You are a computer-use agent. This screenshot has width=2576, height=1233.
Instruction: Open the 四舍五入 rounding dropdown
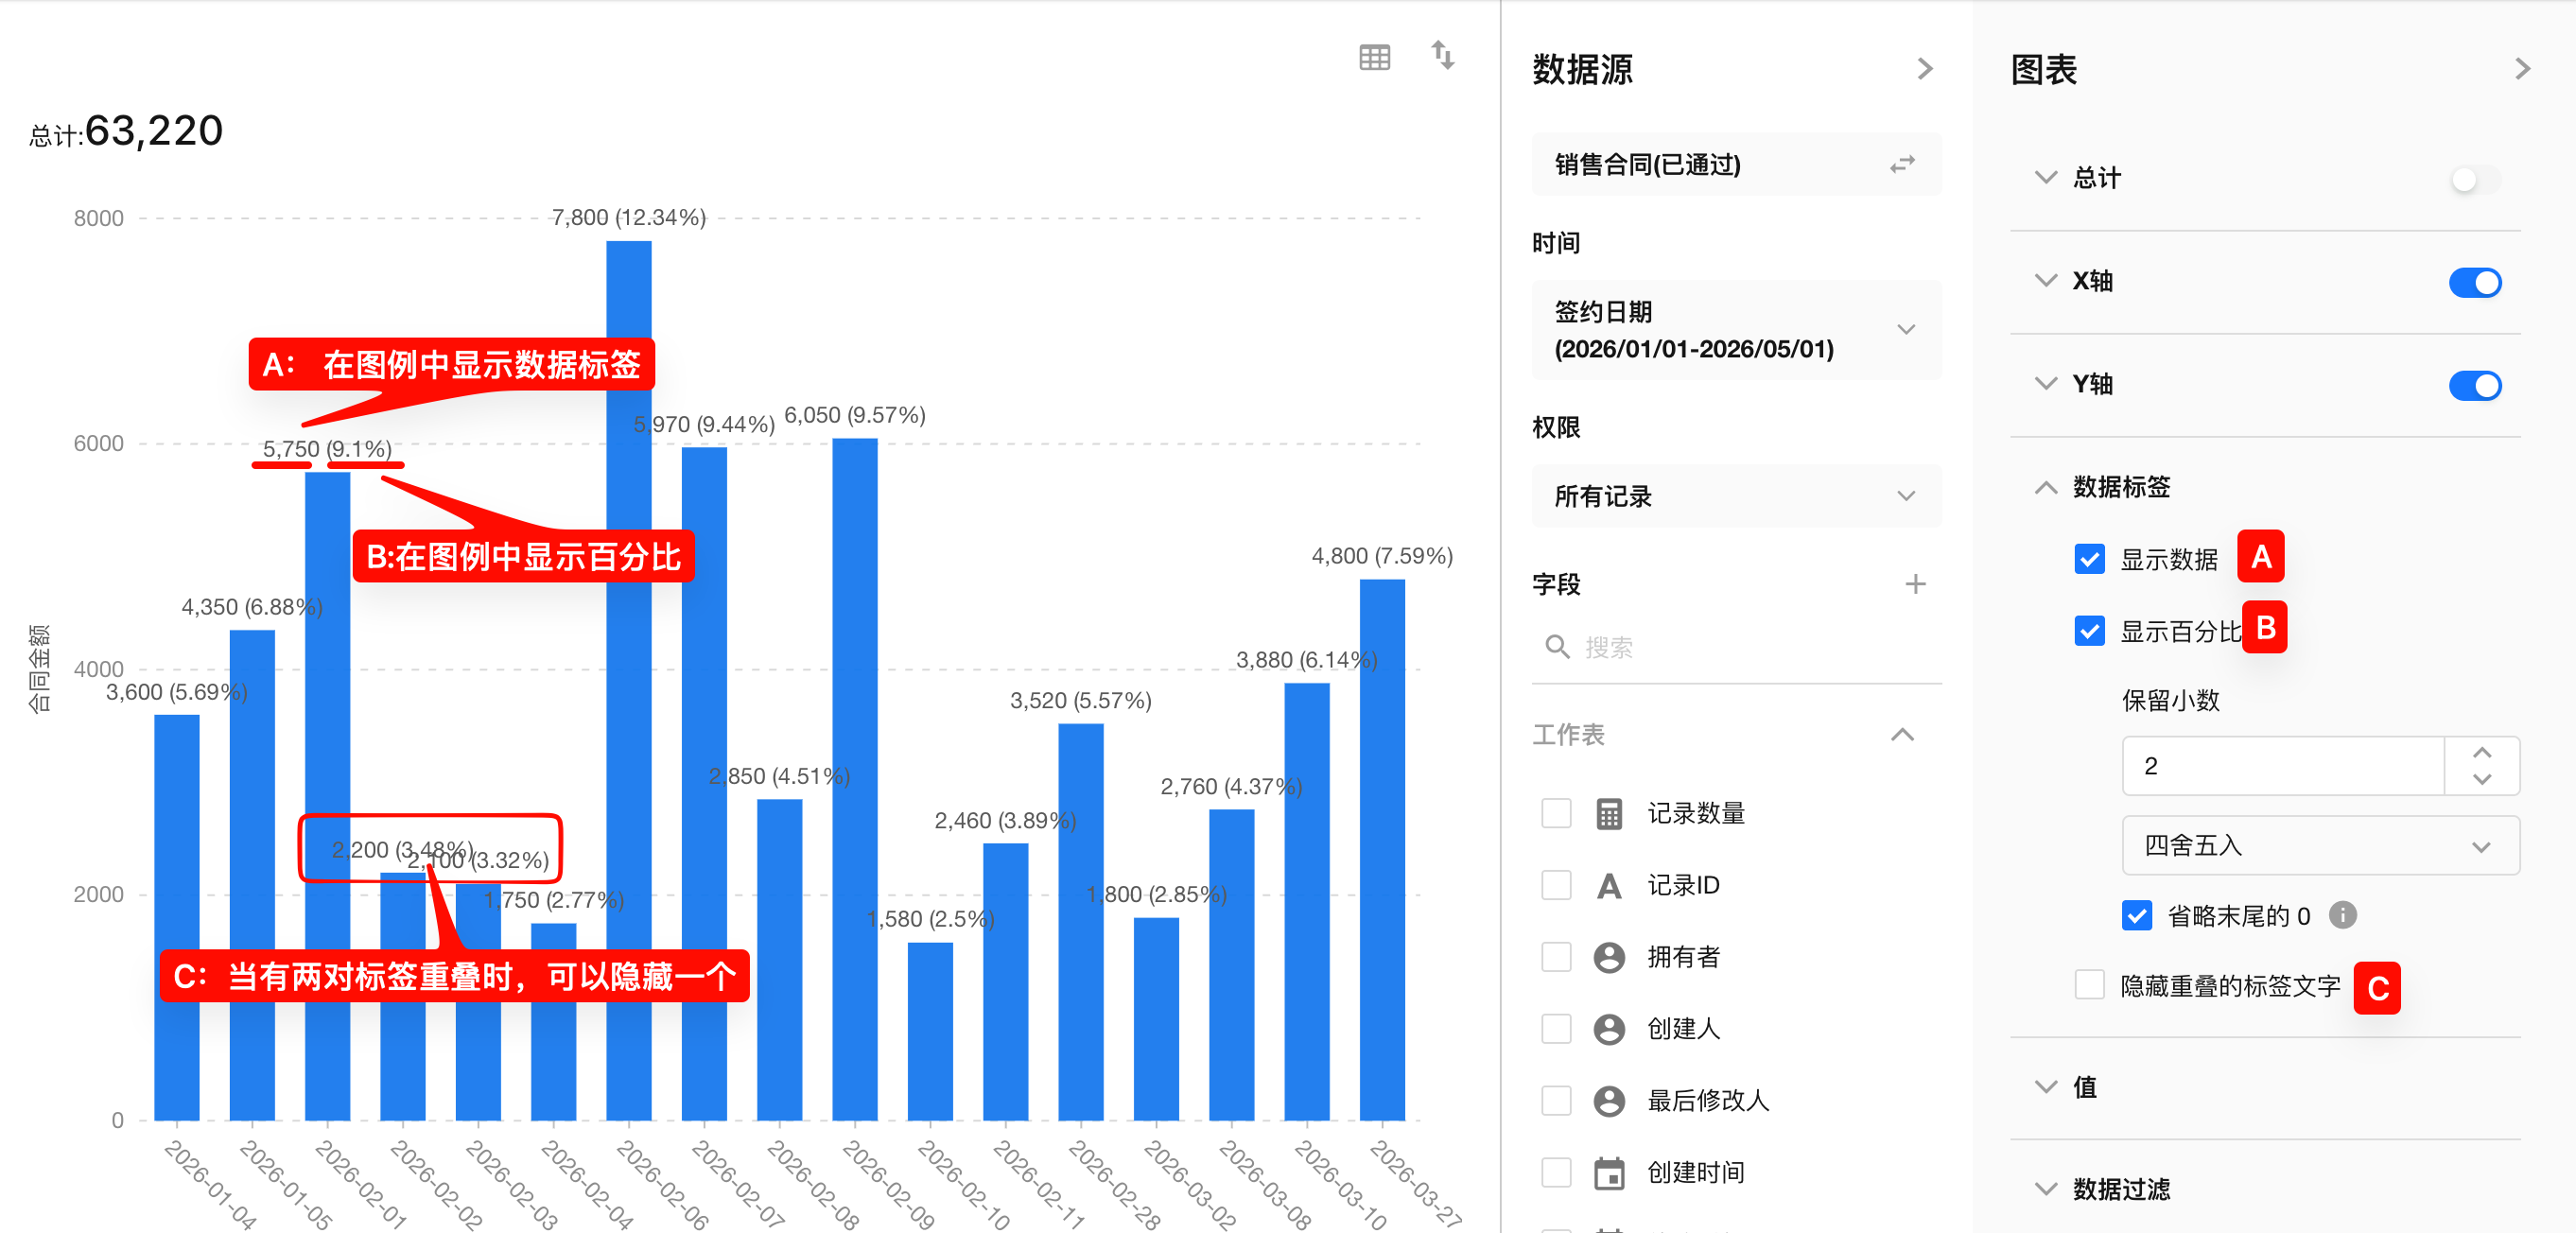click(x=2319, y=846)
